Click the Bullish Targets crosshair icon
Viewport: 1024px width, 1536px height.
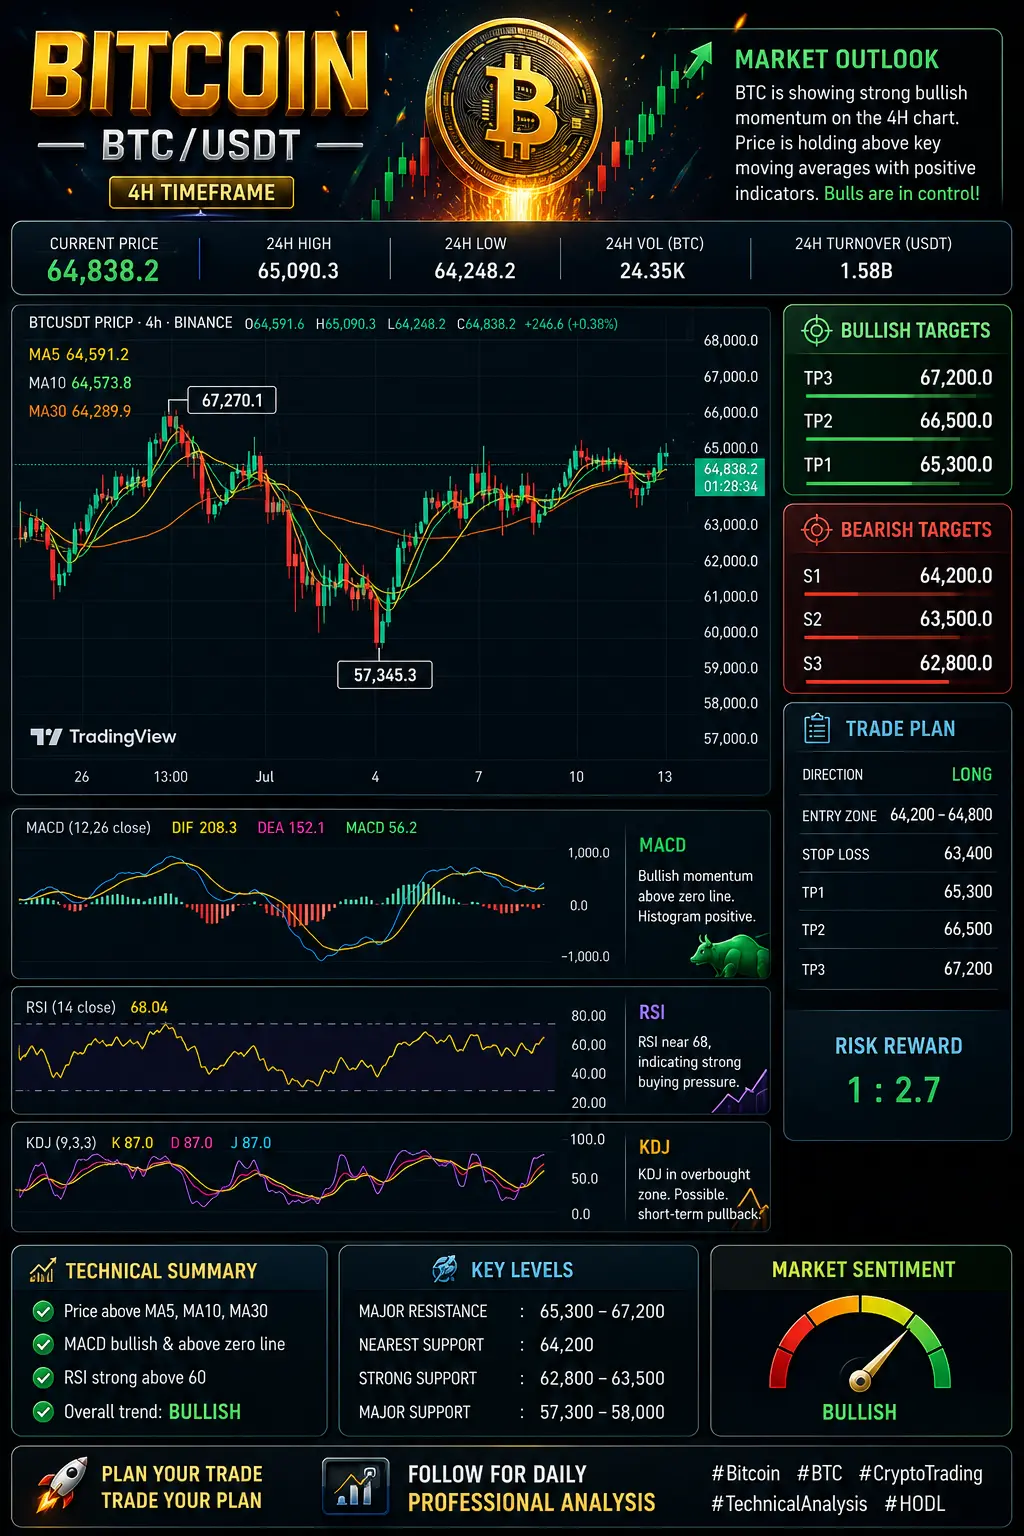816,330
